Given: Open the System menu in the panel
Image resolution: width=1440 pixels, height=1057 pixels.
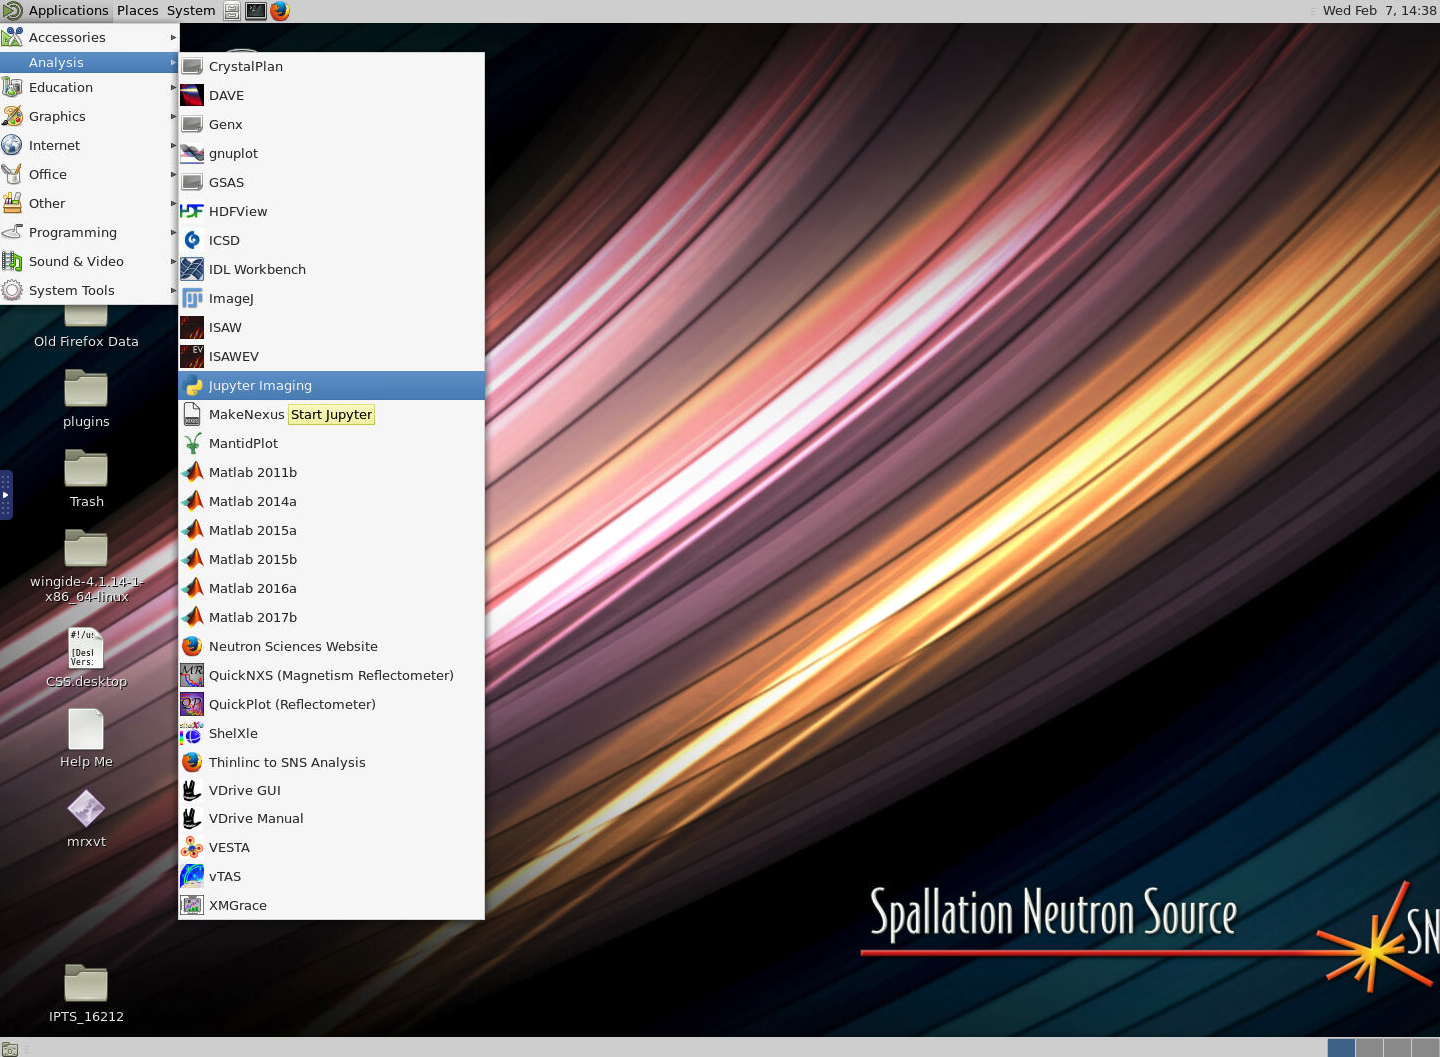Looking at the screenshot, I should click(191, 10).
